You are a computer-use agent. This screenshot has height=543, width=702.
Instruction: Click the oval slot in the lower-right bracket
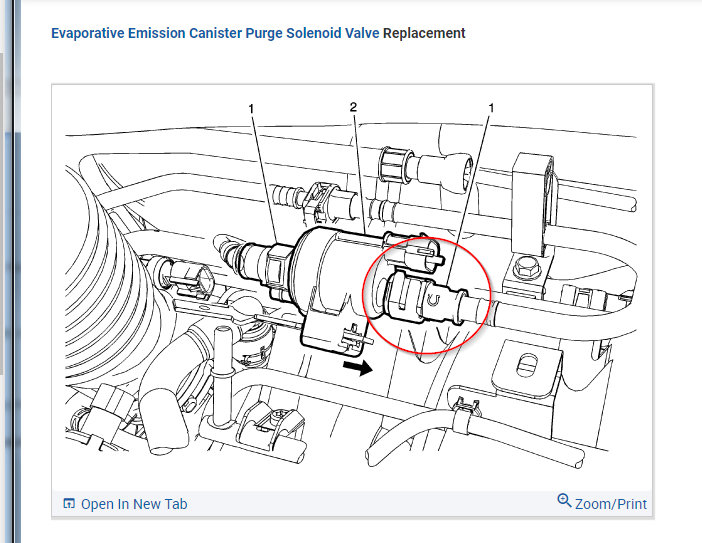point(527,365)
